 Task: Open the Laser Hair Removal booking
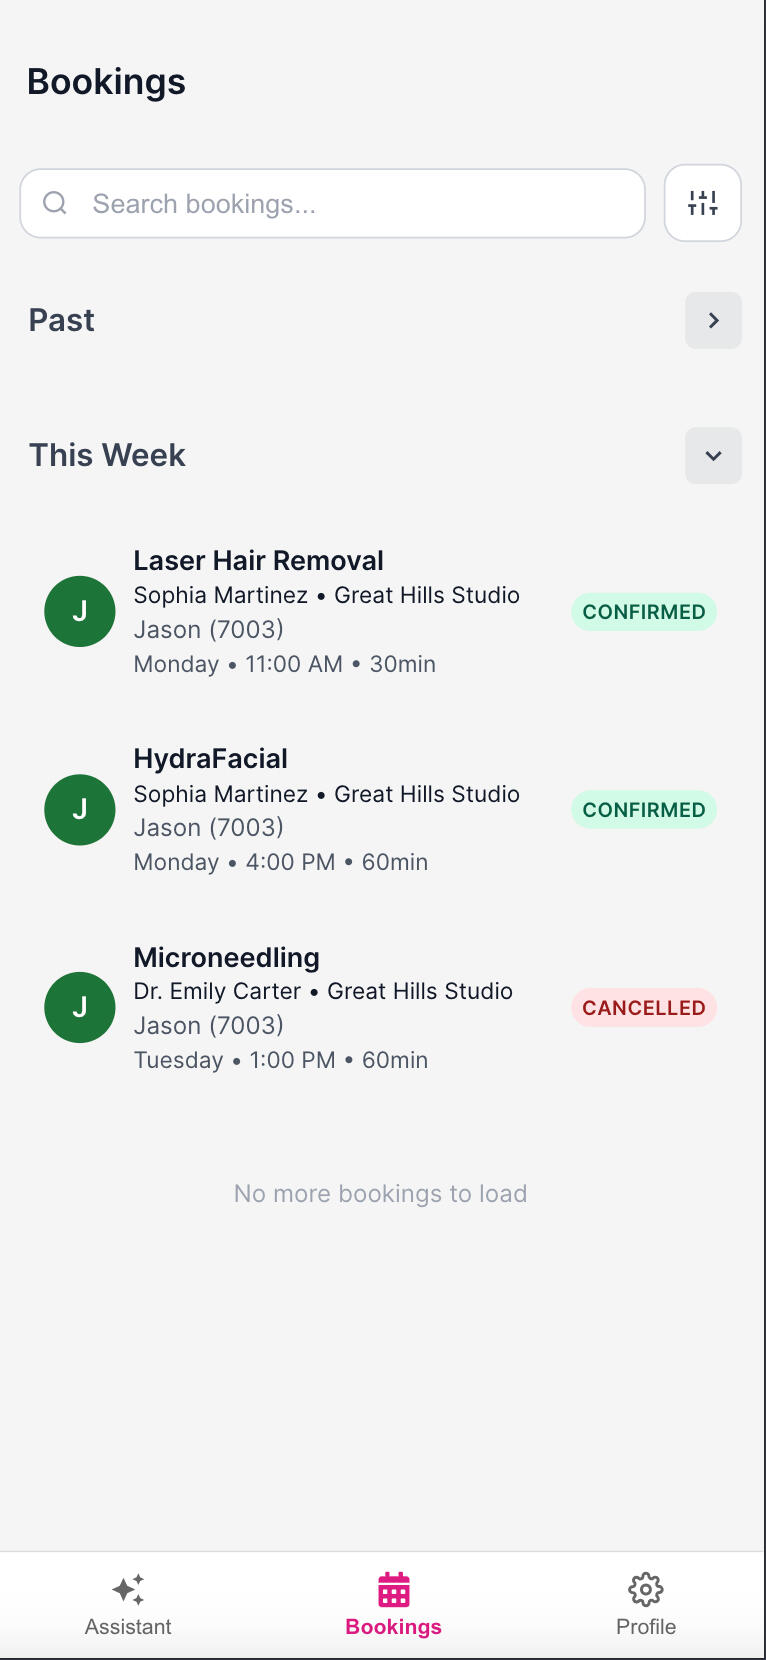click(x=258, y=561)
